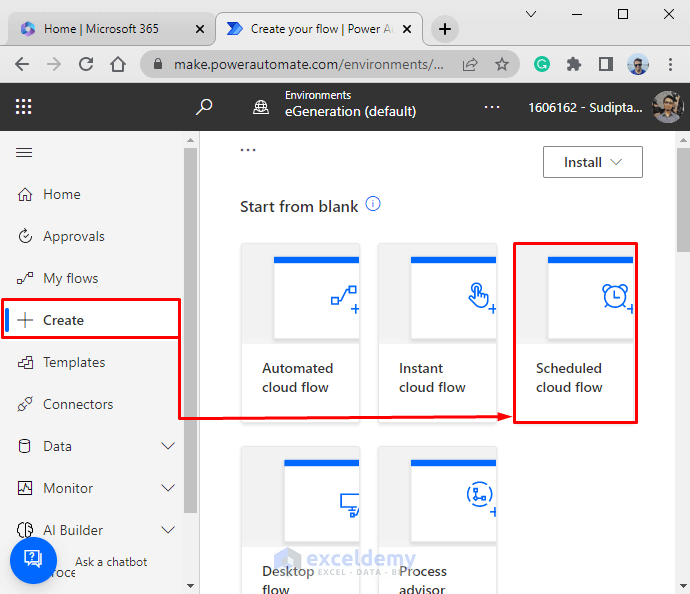
Task: Click the share page icon in address bar
Action: tap(470, 64)
